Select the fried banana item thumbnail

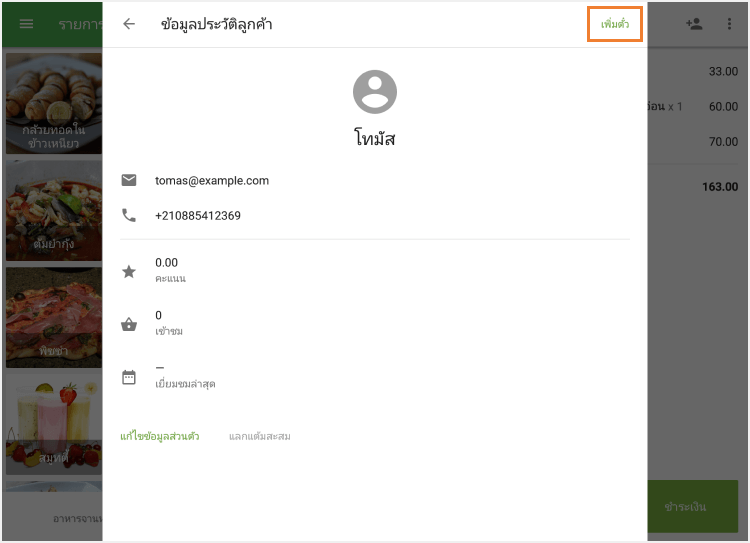pos(53,104)
